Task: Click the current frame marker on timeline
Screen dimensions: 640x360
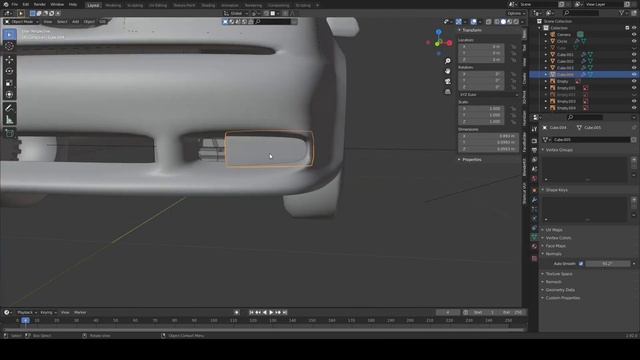Action: pyautogui.click(x=25, y=321)
